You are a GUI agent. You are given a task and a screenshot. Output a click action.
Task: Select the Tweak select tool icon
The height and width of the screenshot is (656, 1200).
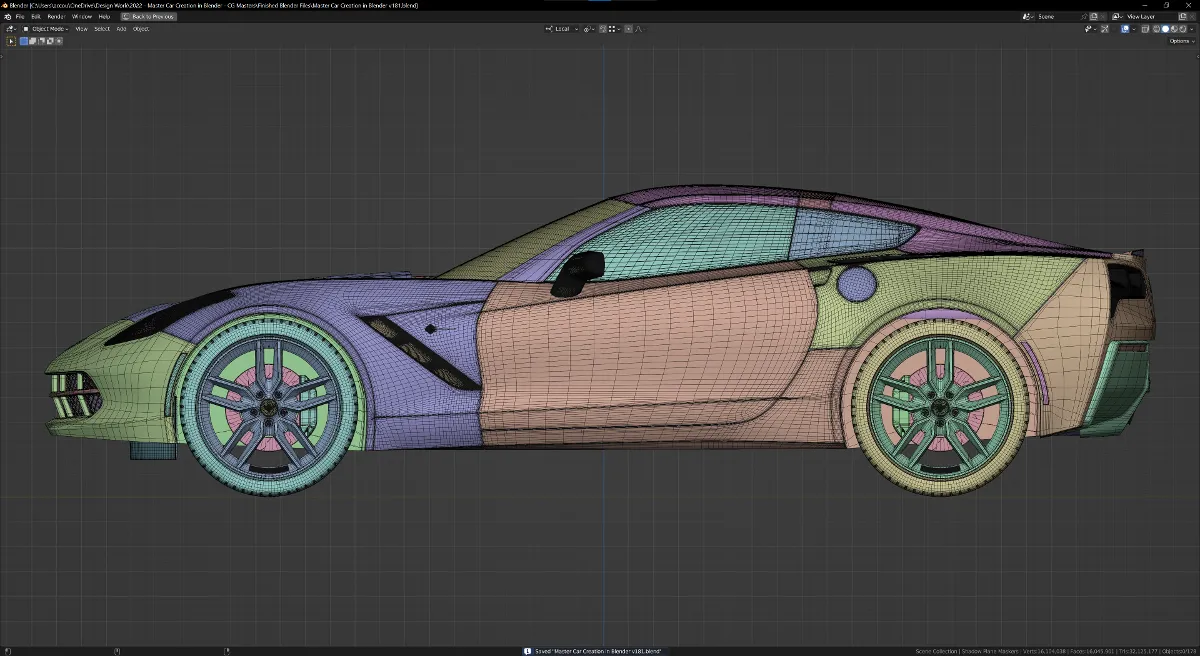[12, 41]
